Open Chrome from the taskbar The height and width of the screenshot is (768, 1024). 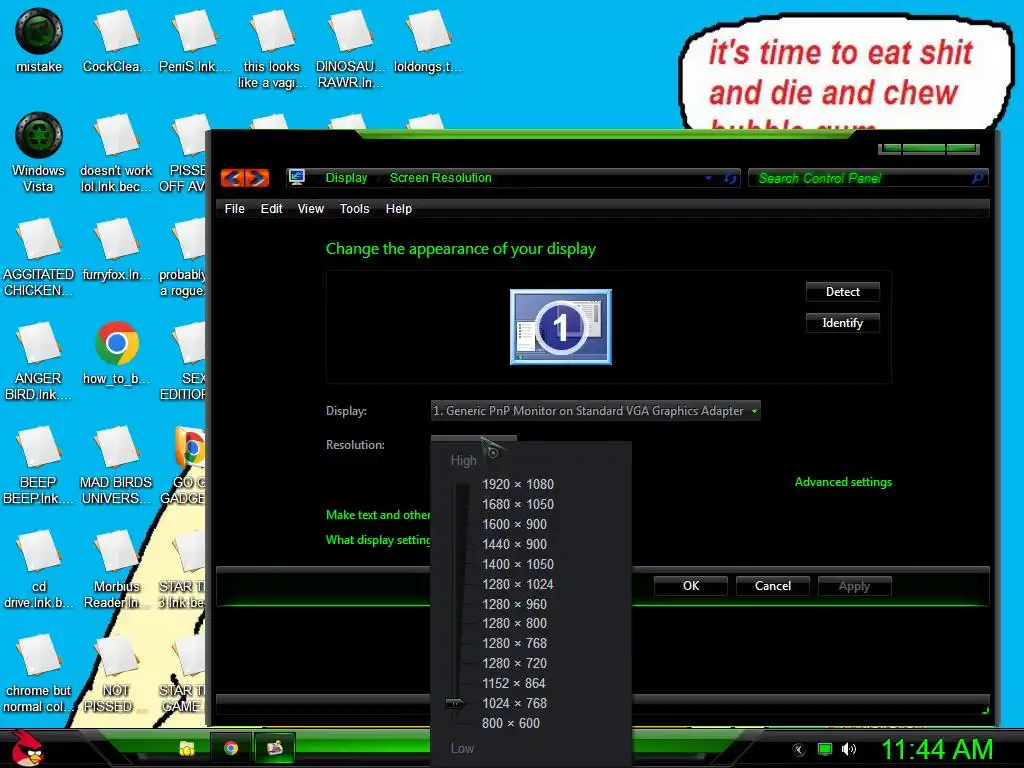point(231,748)
